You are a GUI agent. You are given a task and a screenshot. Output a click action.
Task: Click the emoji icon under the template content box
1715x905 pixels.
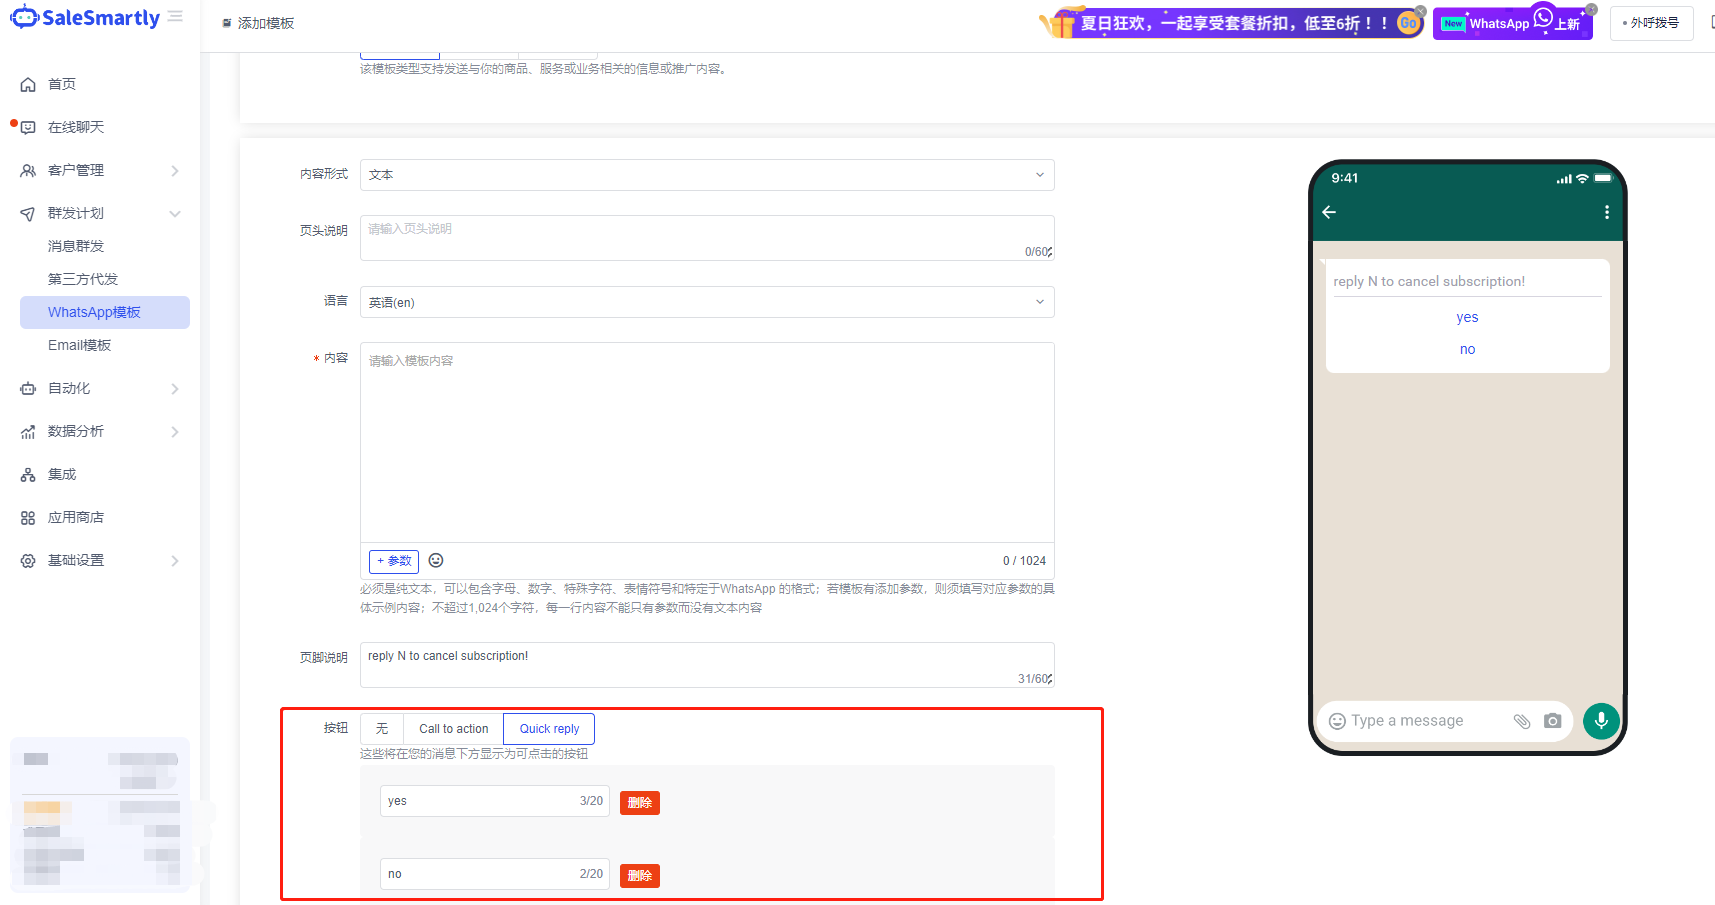pos(435,561)
